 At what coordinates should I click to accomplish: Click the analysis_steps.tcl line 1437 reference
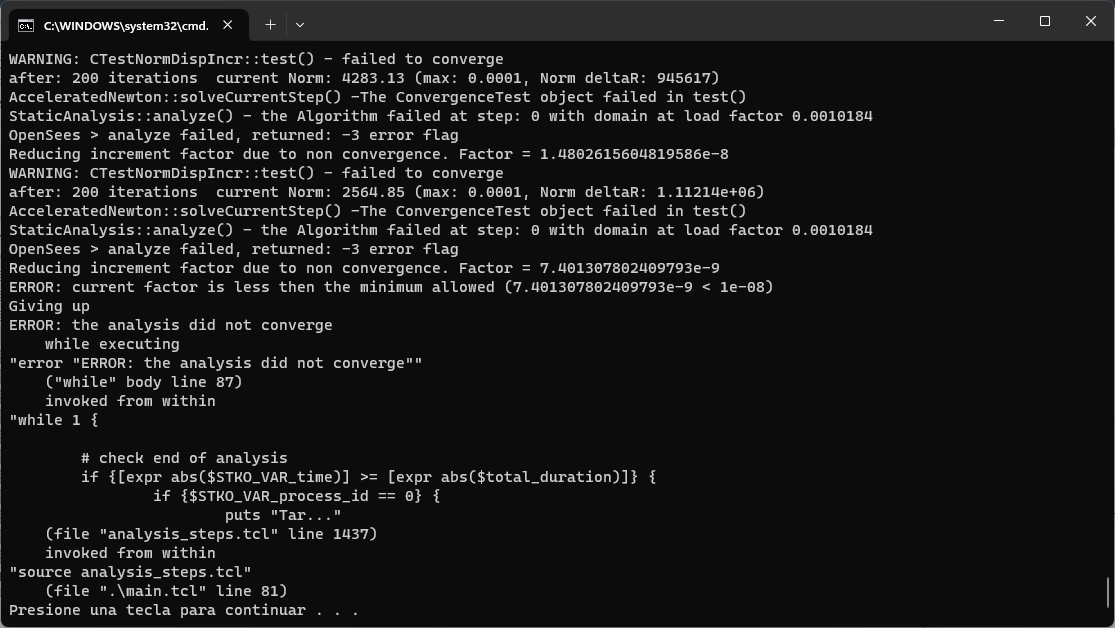click(x=211, y=534)
